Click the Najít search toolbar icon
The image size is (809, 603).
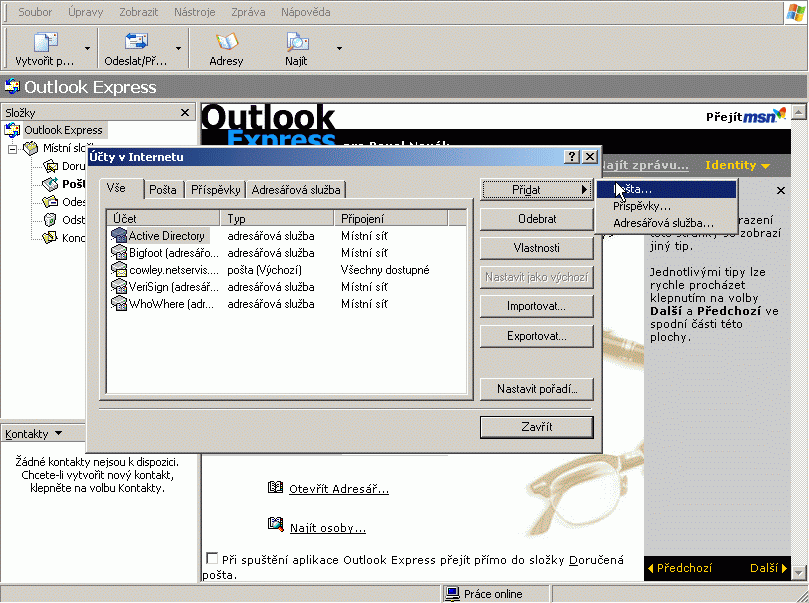point(297,42)
